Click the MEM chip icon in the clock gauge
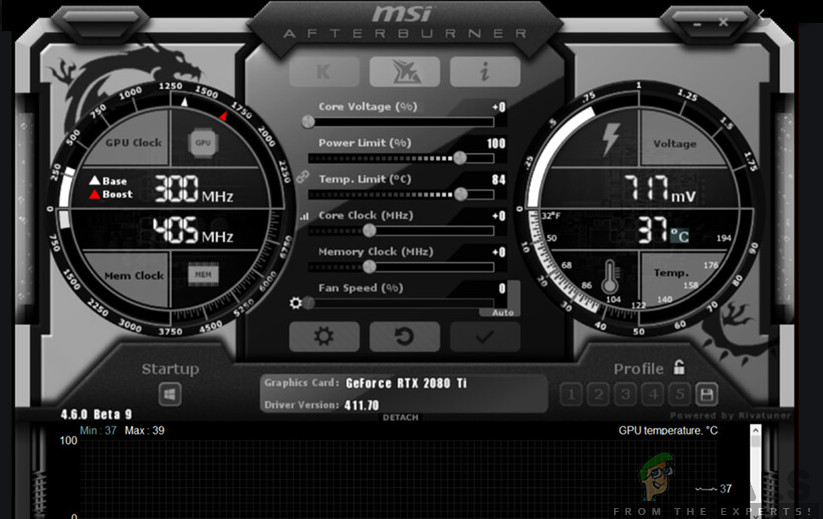Viewport: 823px width, 519px height. [x=203, y=274]
